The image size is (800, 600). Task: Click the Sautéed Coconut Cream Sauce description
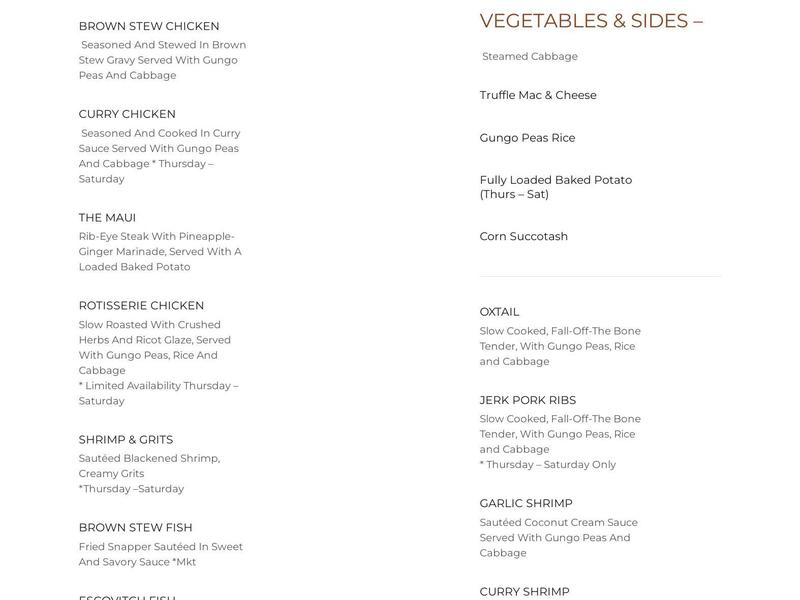tap(558, 538)
